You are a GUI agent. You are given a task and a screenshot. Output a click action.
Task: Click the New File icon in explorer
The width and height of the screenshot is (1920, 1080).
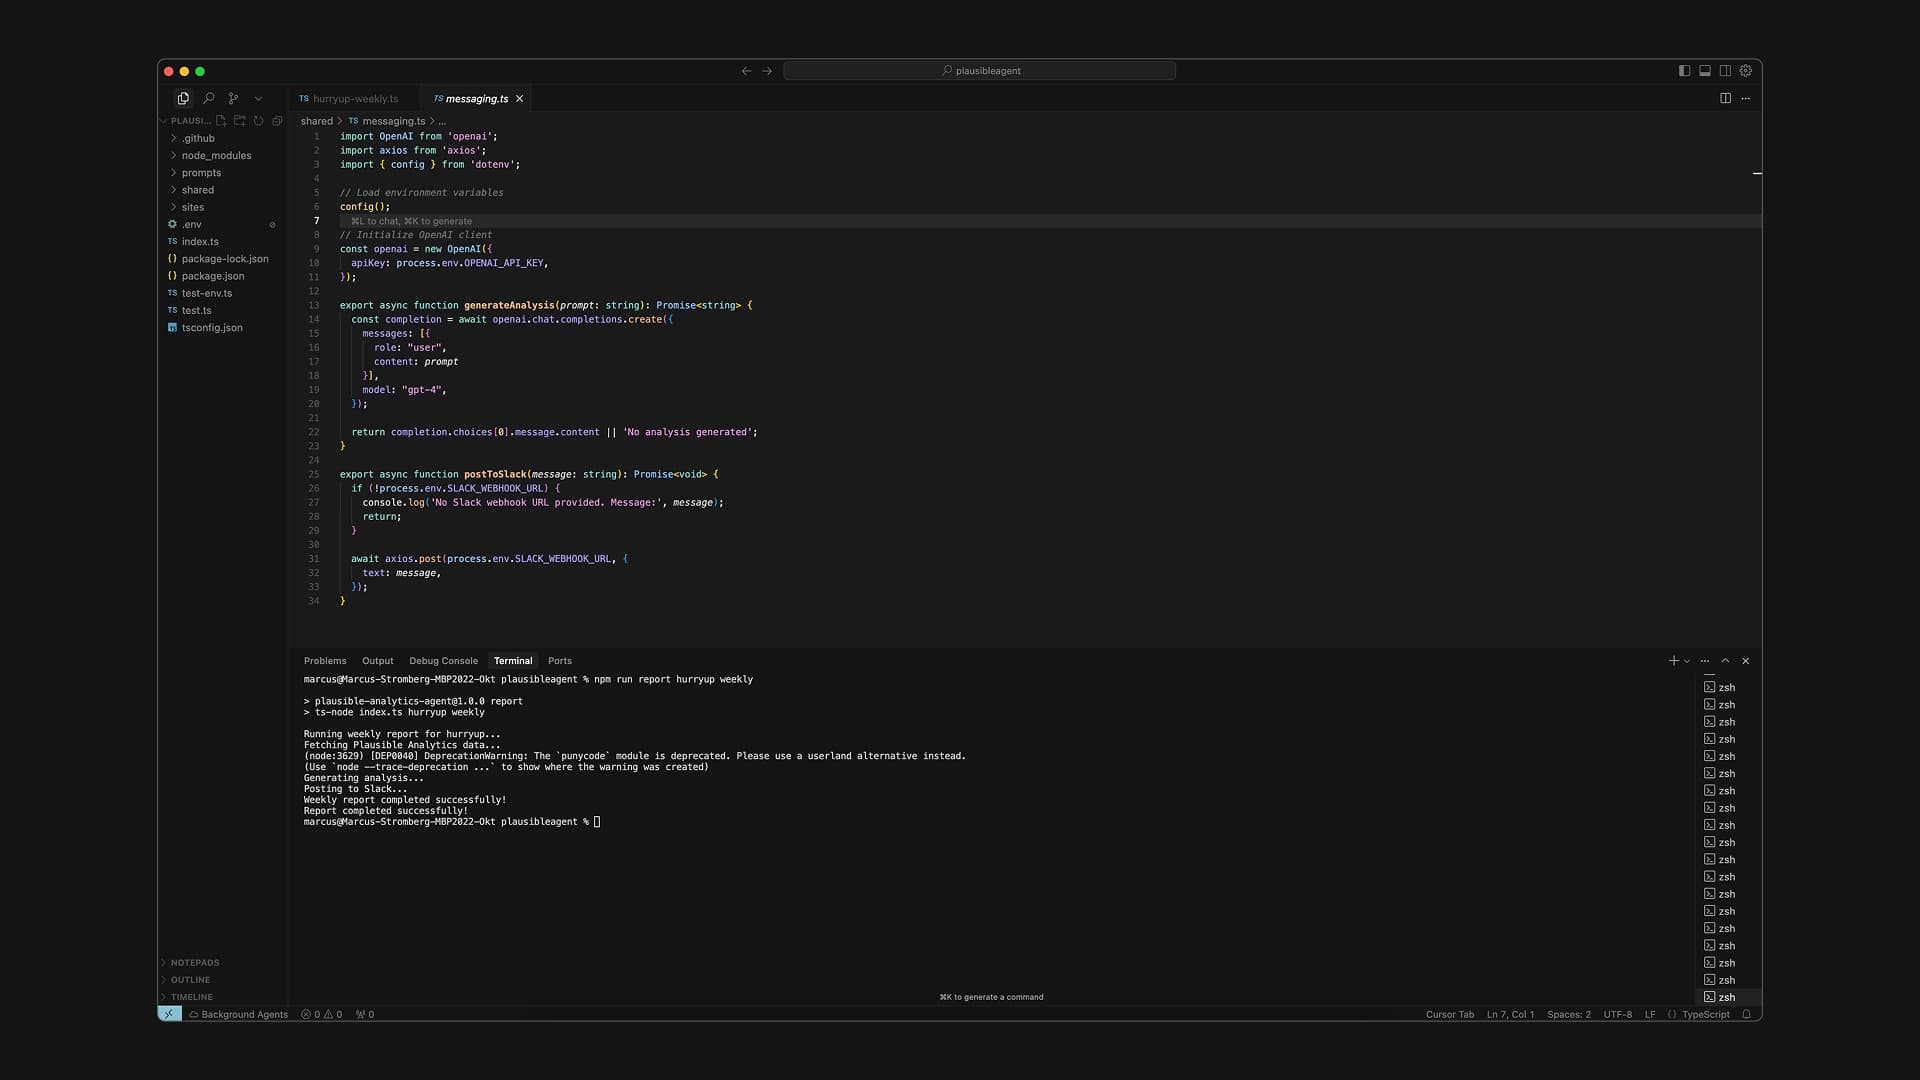[221, 121]
